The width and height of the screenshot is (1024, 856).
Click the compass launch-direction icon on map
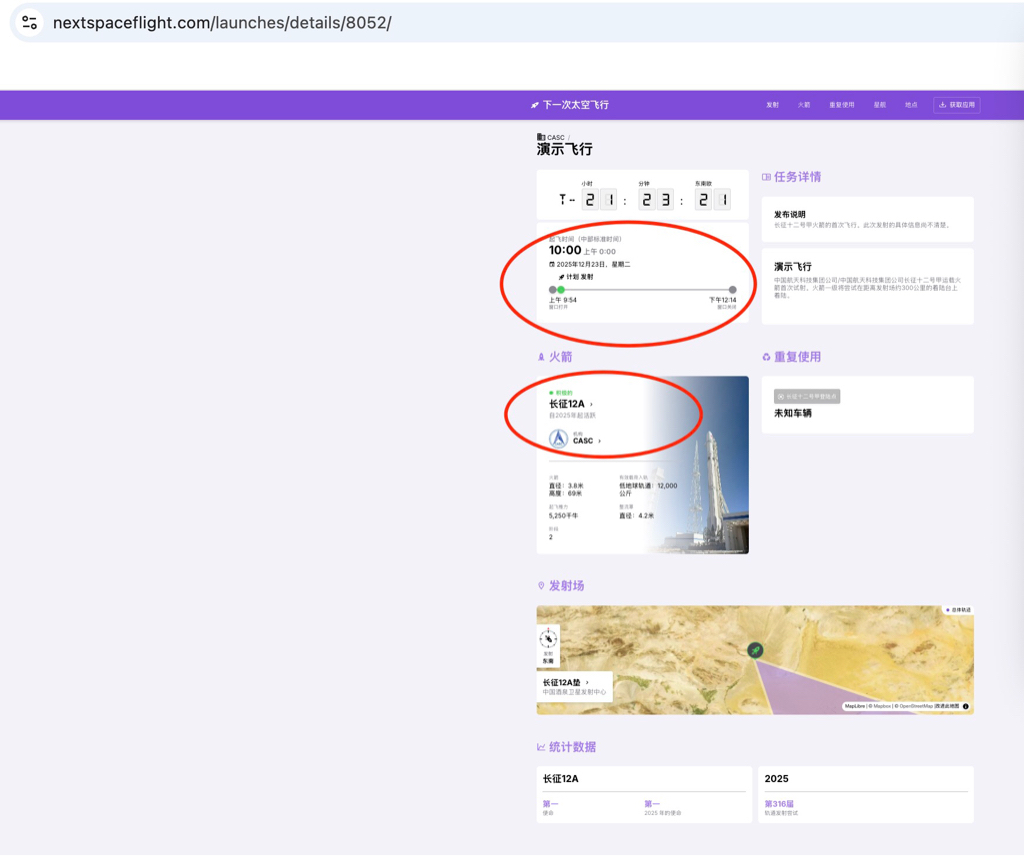coord(548,638)
